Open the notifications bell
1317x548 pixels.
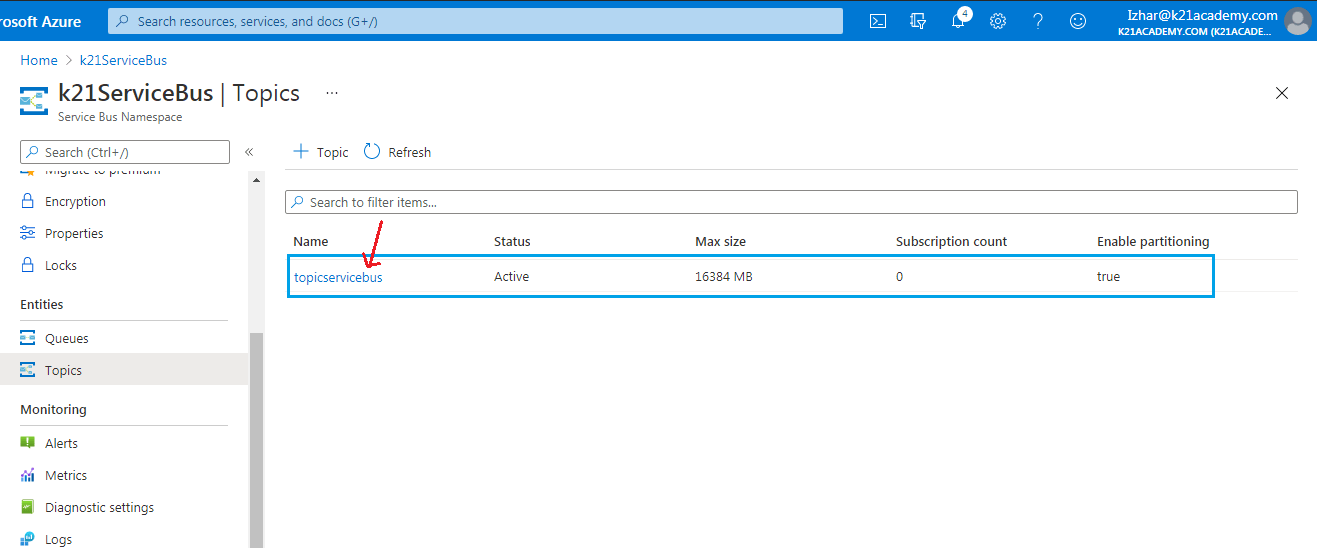coord(958,21)
